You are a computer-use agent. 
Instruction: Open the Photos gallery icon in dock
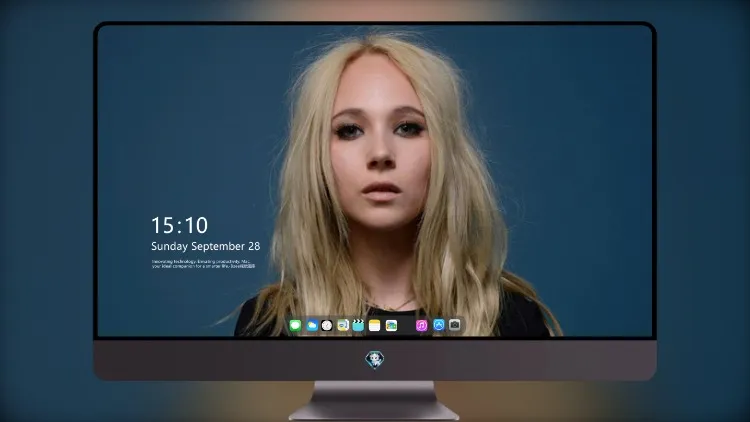point(391,325)
